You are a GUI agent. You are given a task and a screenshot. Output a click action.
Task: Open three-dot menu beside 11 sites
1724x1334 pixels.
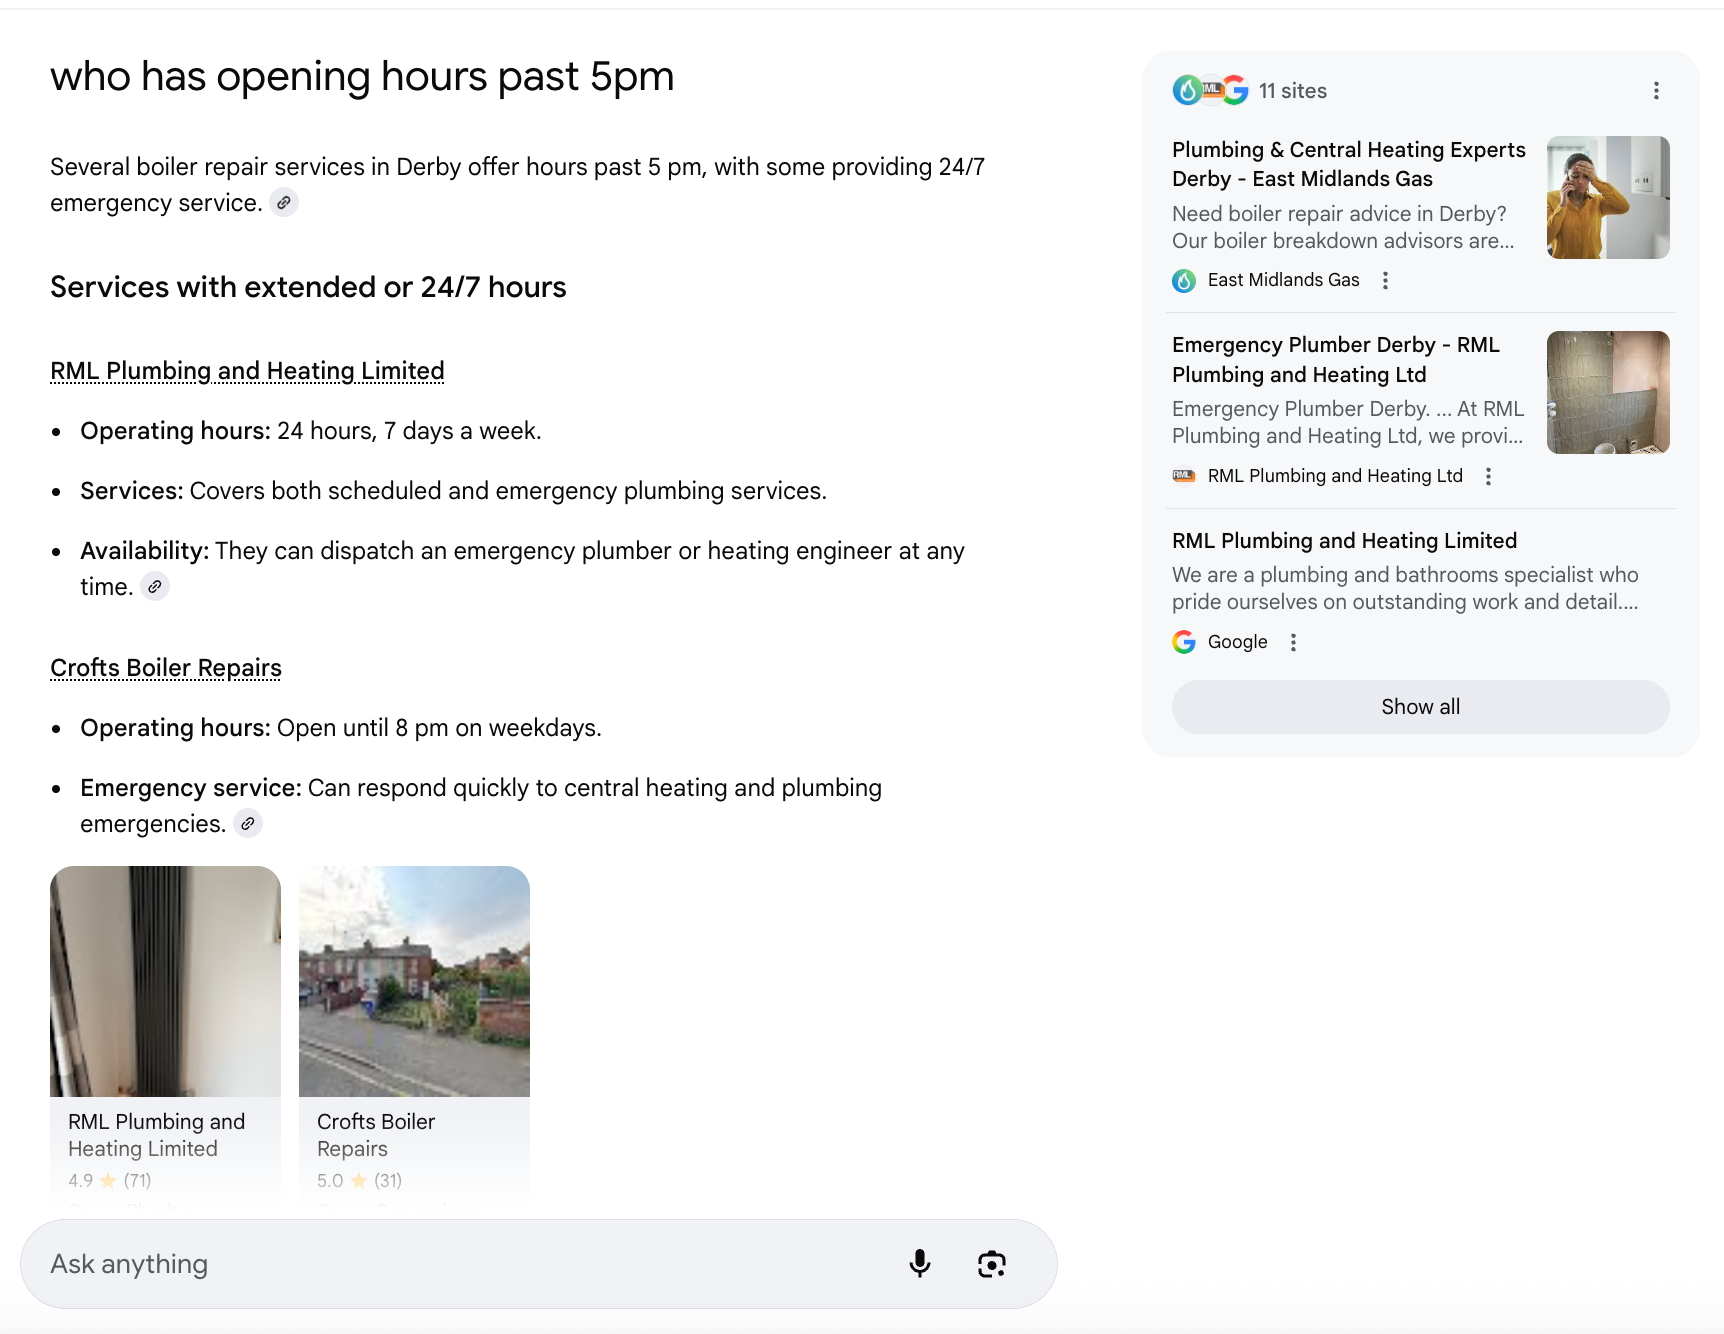coord(1656,91)
